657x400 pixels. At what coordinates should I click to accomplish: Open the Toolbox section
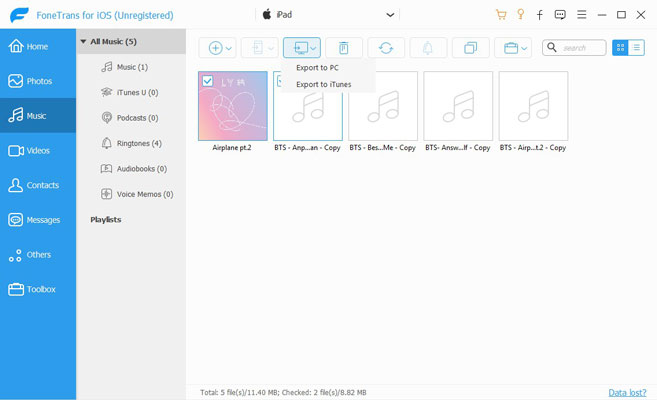pos(38,289)
